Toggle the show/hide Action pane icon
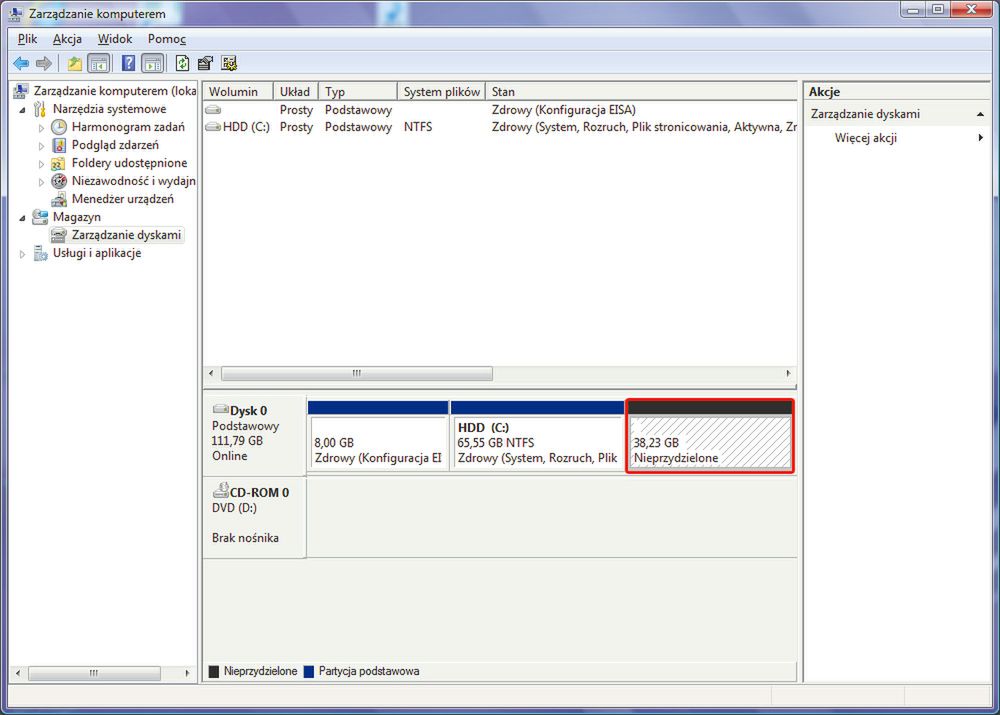Viewport: 1000px width, 715px height. click(x=152, y=63)
